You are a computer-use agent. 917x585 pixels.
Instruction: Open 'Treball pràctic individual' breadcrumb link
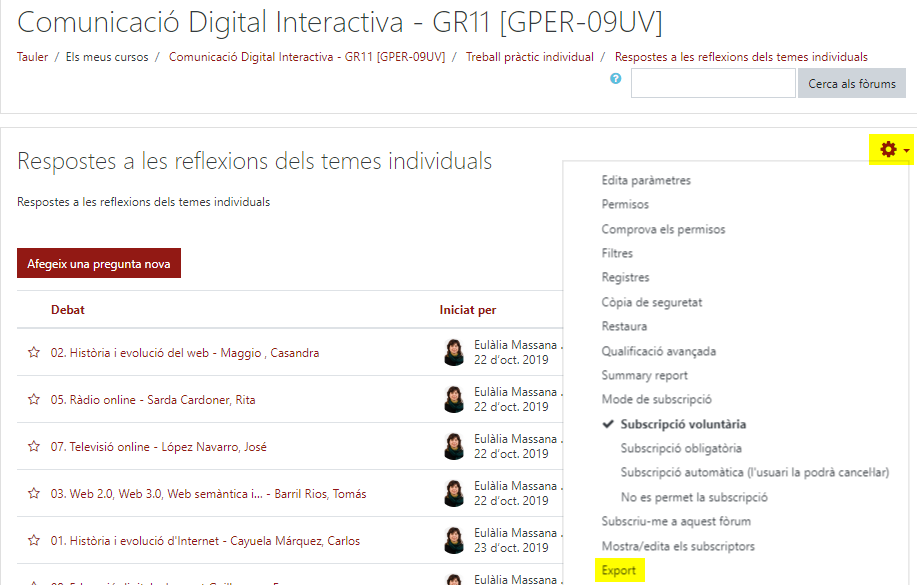coord(529,57)
